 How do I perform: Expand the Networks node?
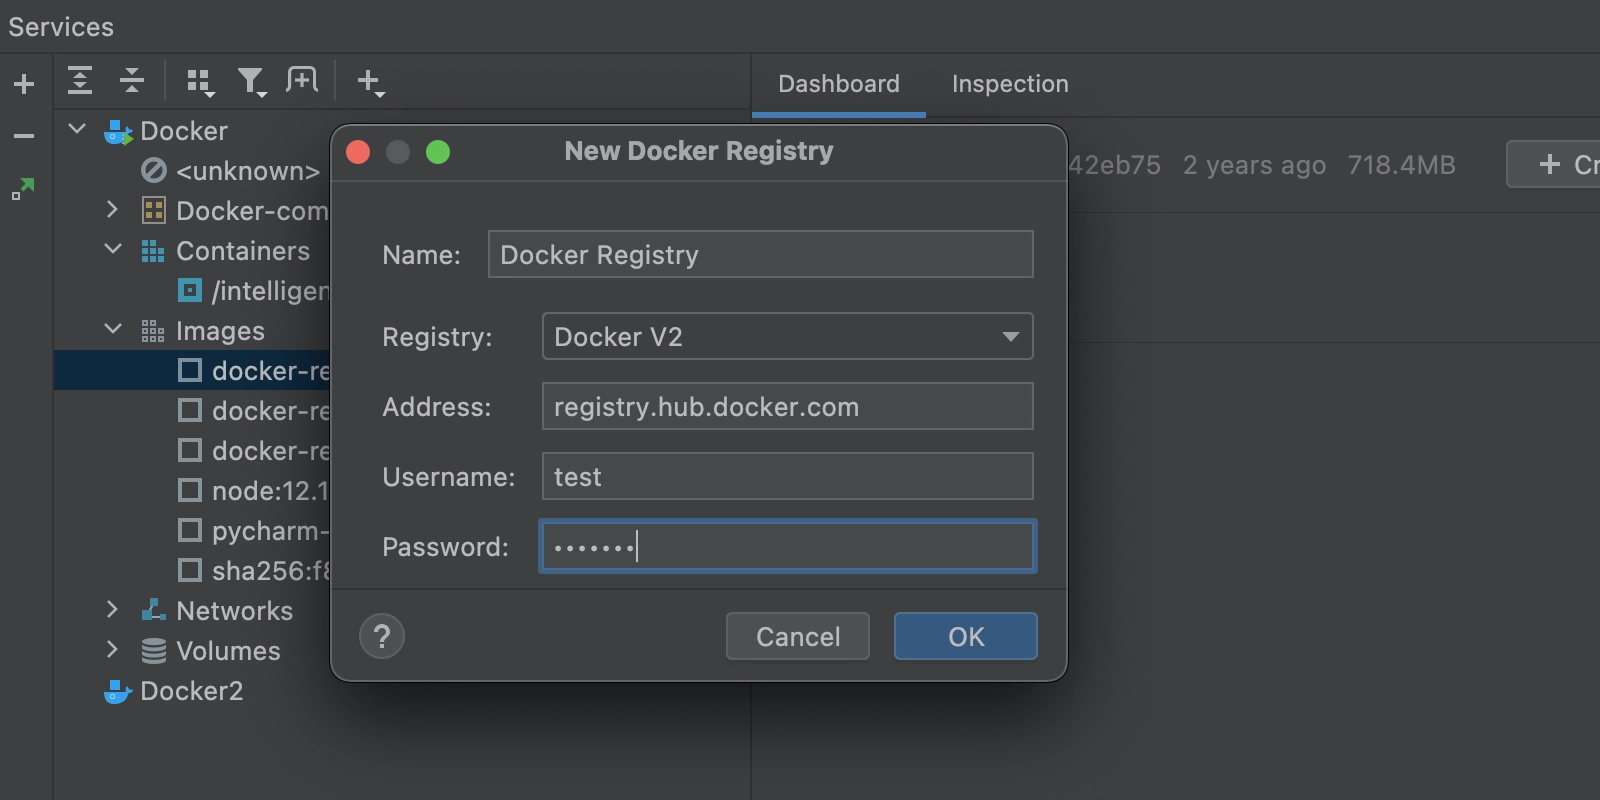click(113, 609)
